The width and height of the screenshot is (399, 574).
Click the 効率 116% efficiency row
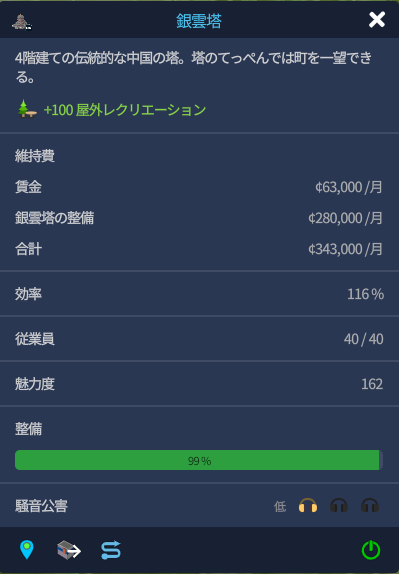pos(199,294)
